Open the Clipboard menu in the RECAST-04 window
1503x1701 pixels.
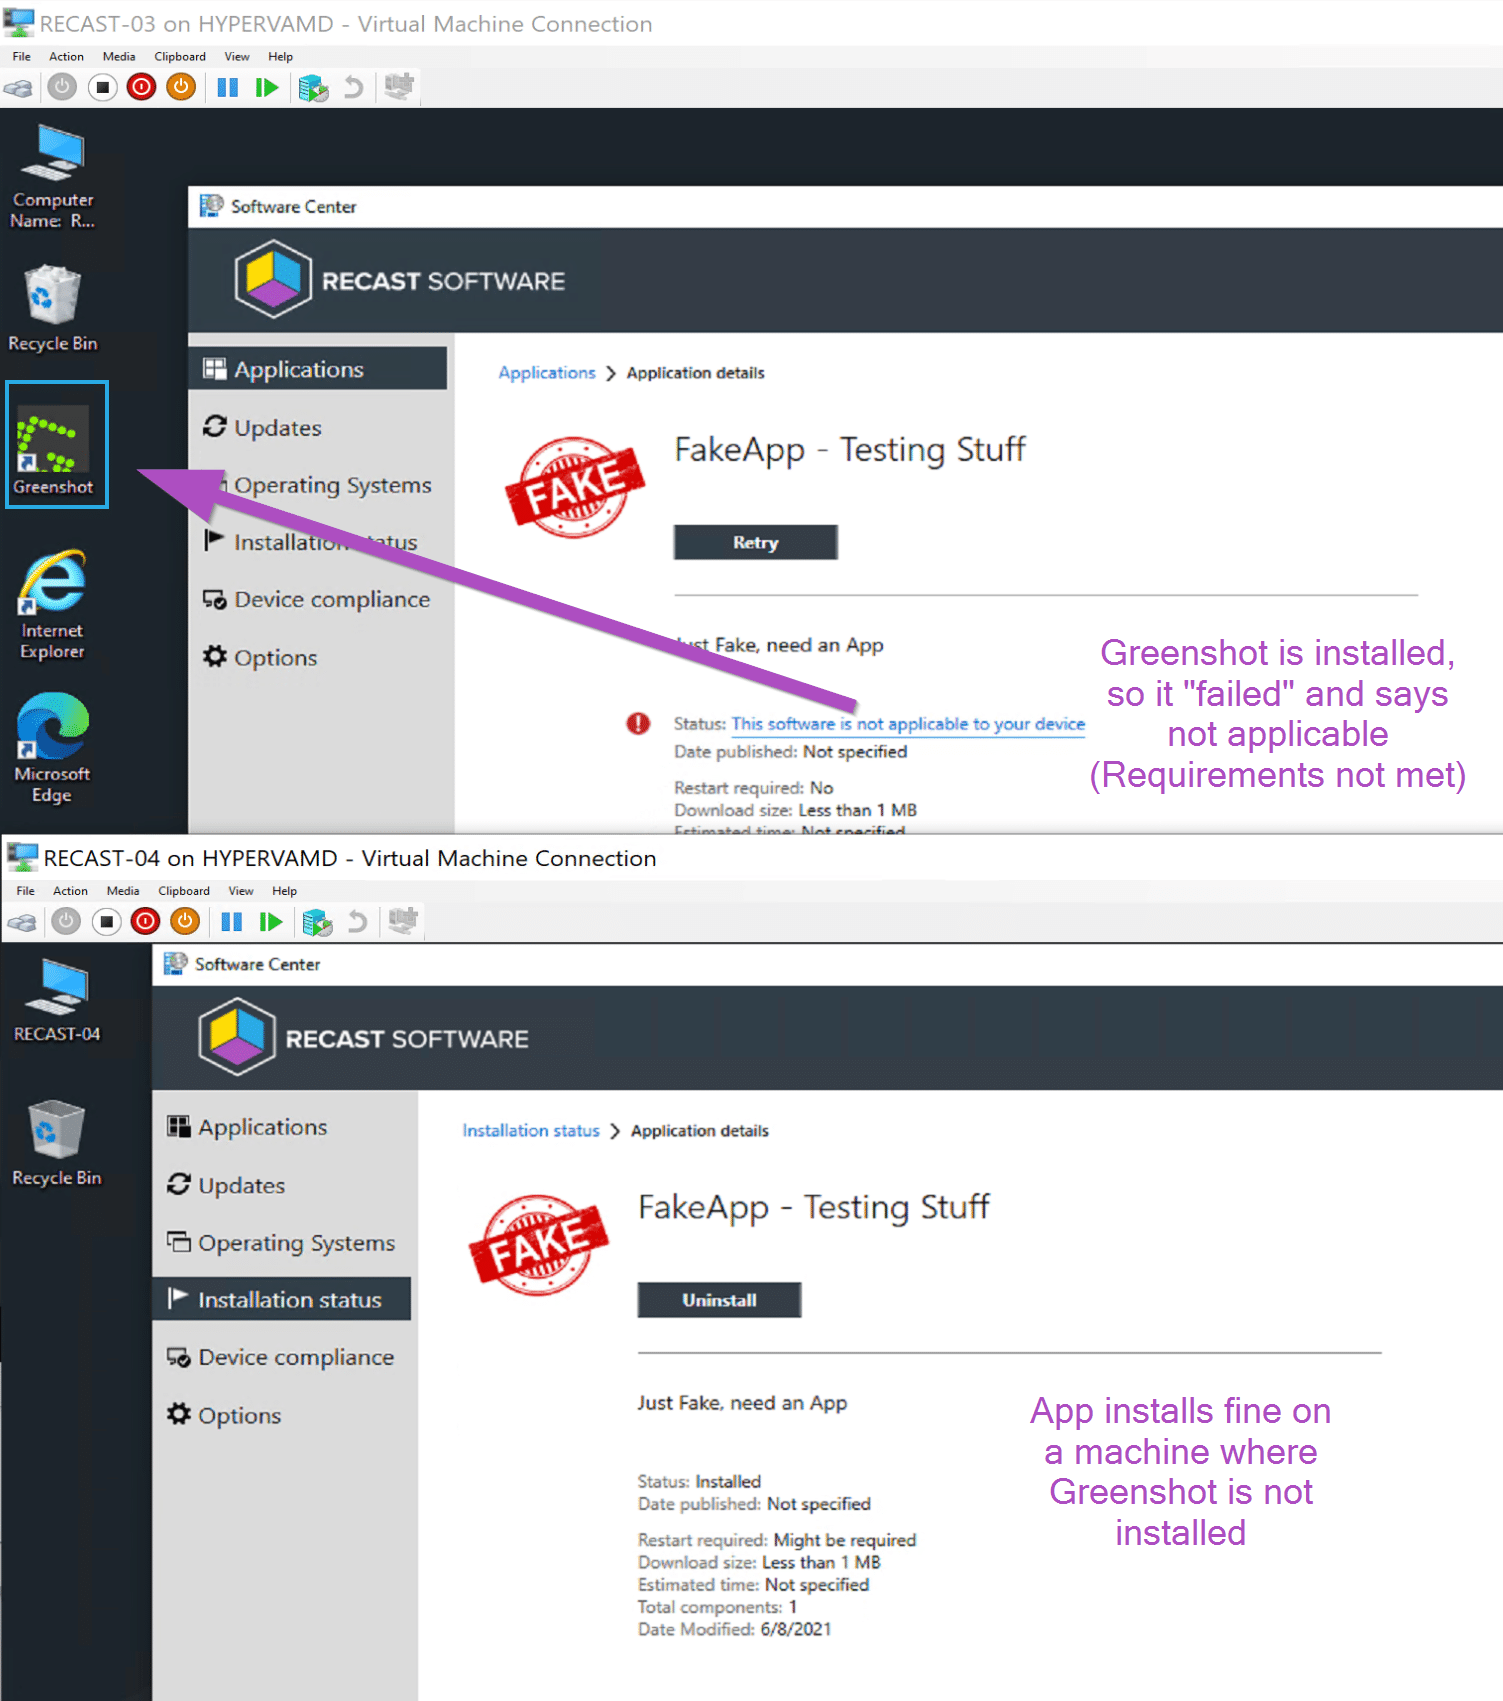pos(184,891)
